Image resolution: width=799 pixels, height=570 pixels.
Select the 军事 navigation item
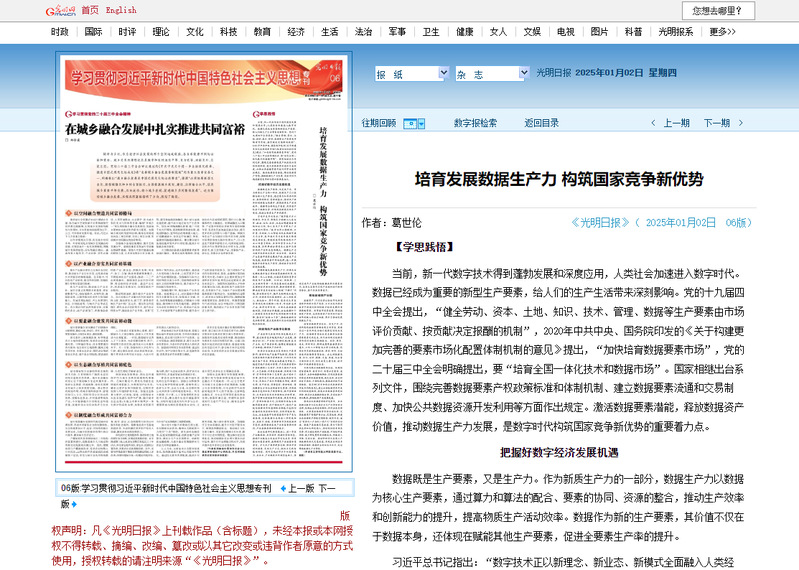[397, 31]
